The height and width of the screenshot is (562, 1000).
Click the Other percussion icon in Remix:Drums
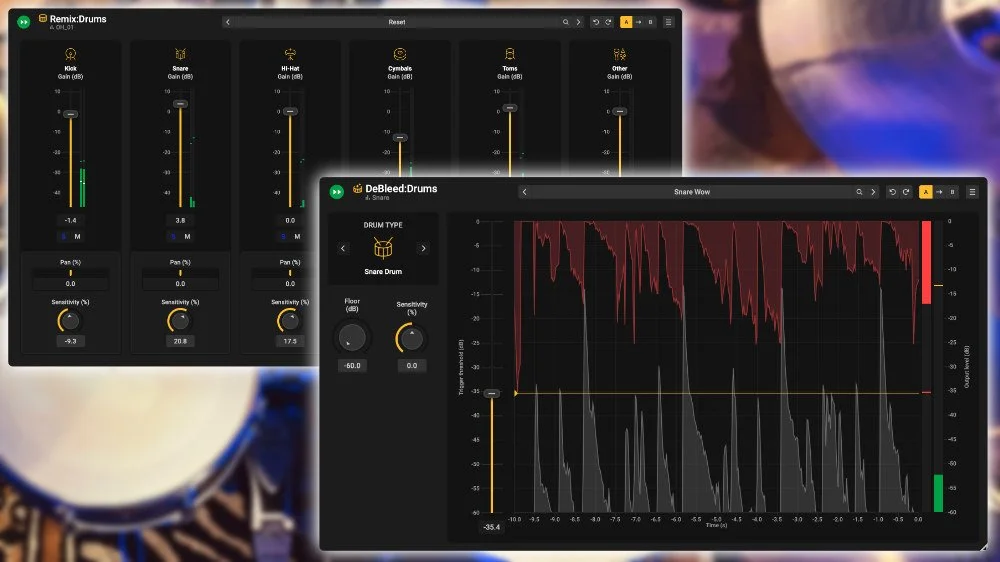[x=619, y=54]
